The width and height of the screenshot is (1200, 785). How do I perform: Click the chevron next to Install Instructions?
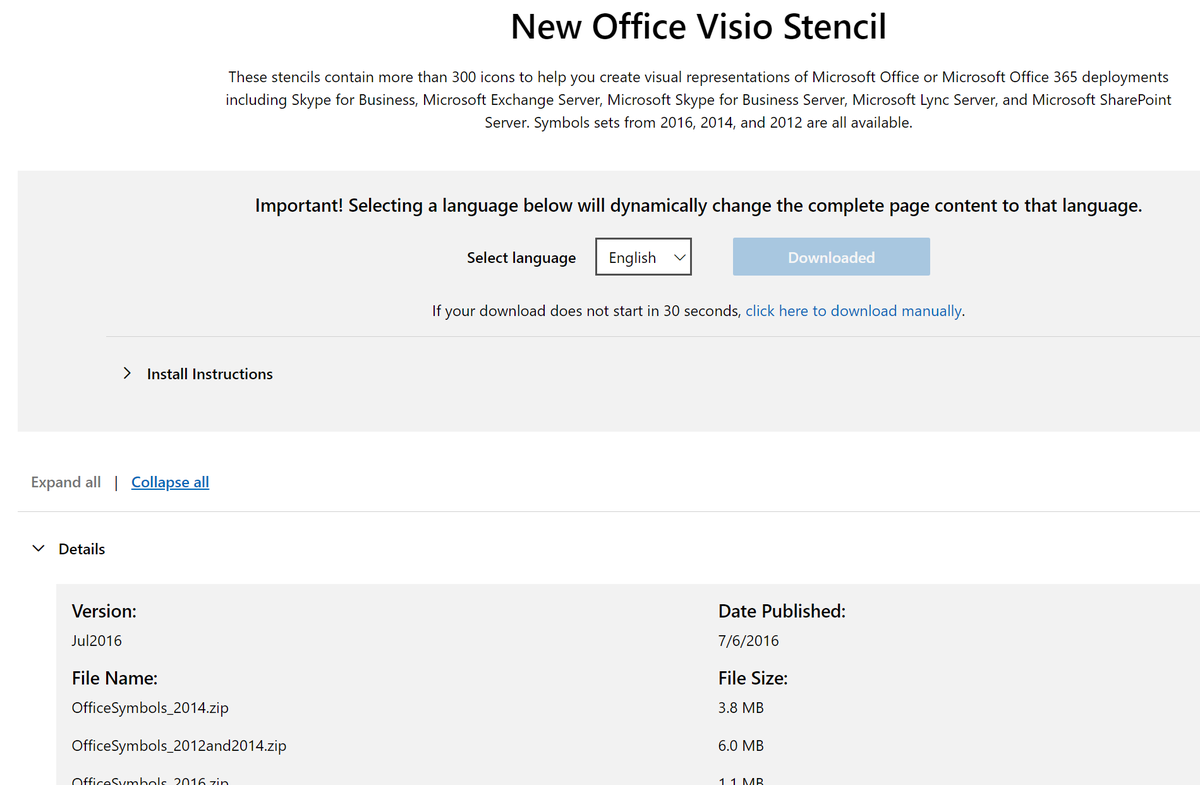[x=127, y=373]
